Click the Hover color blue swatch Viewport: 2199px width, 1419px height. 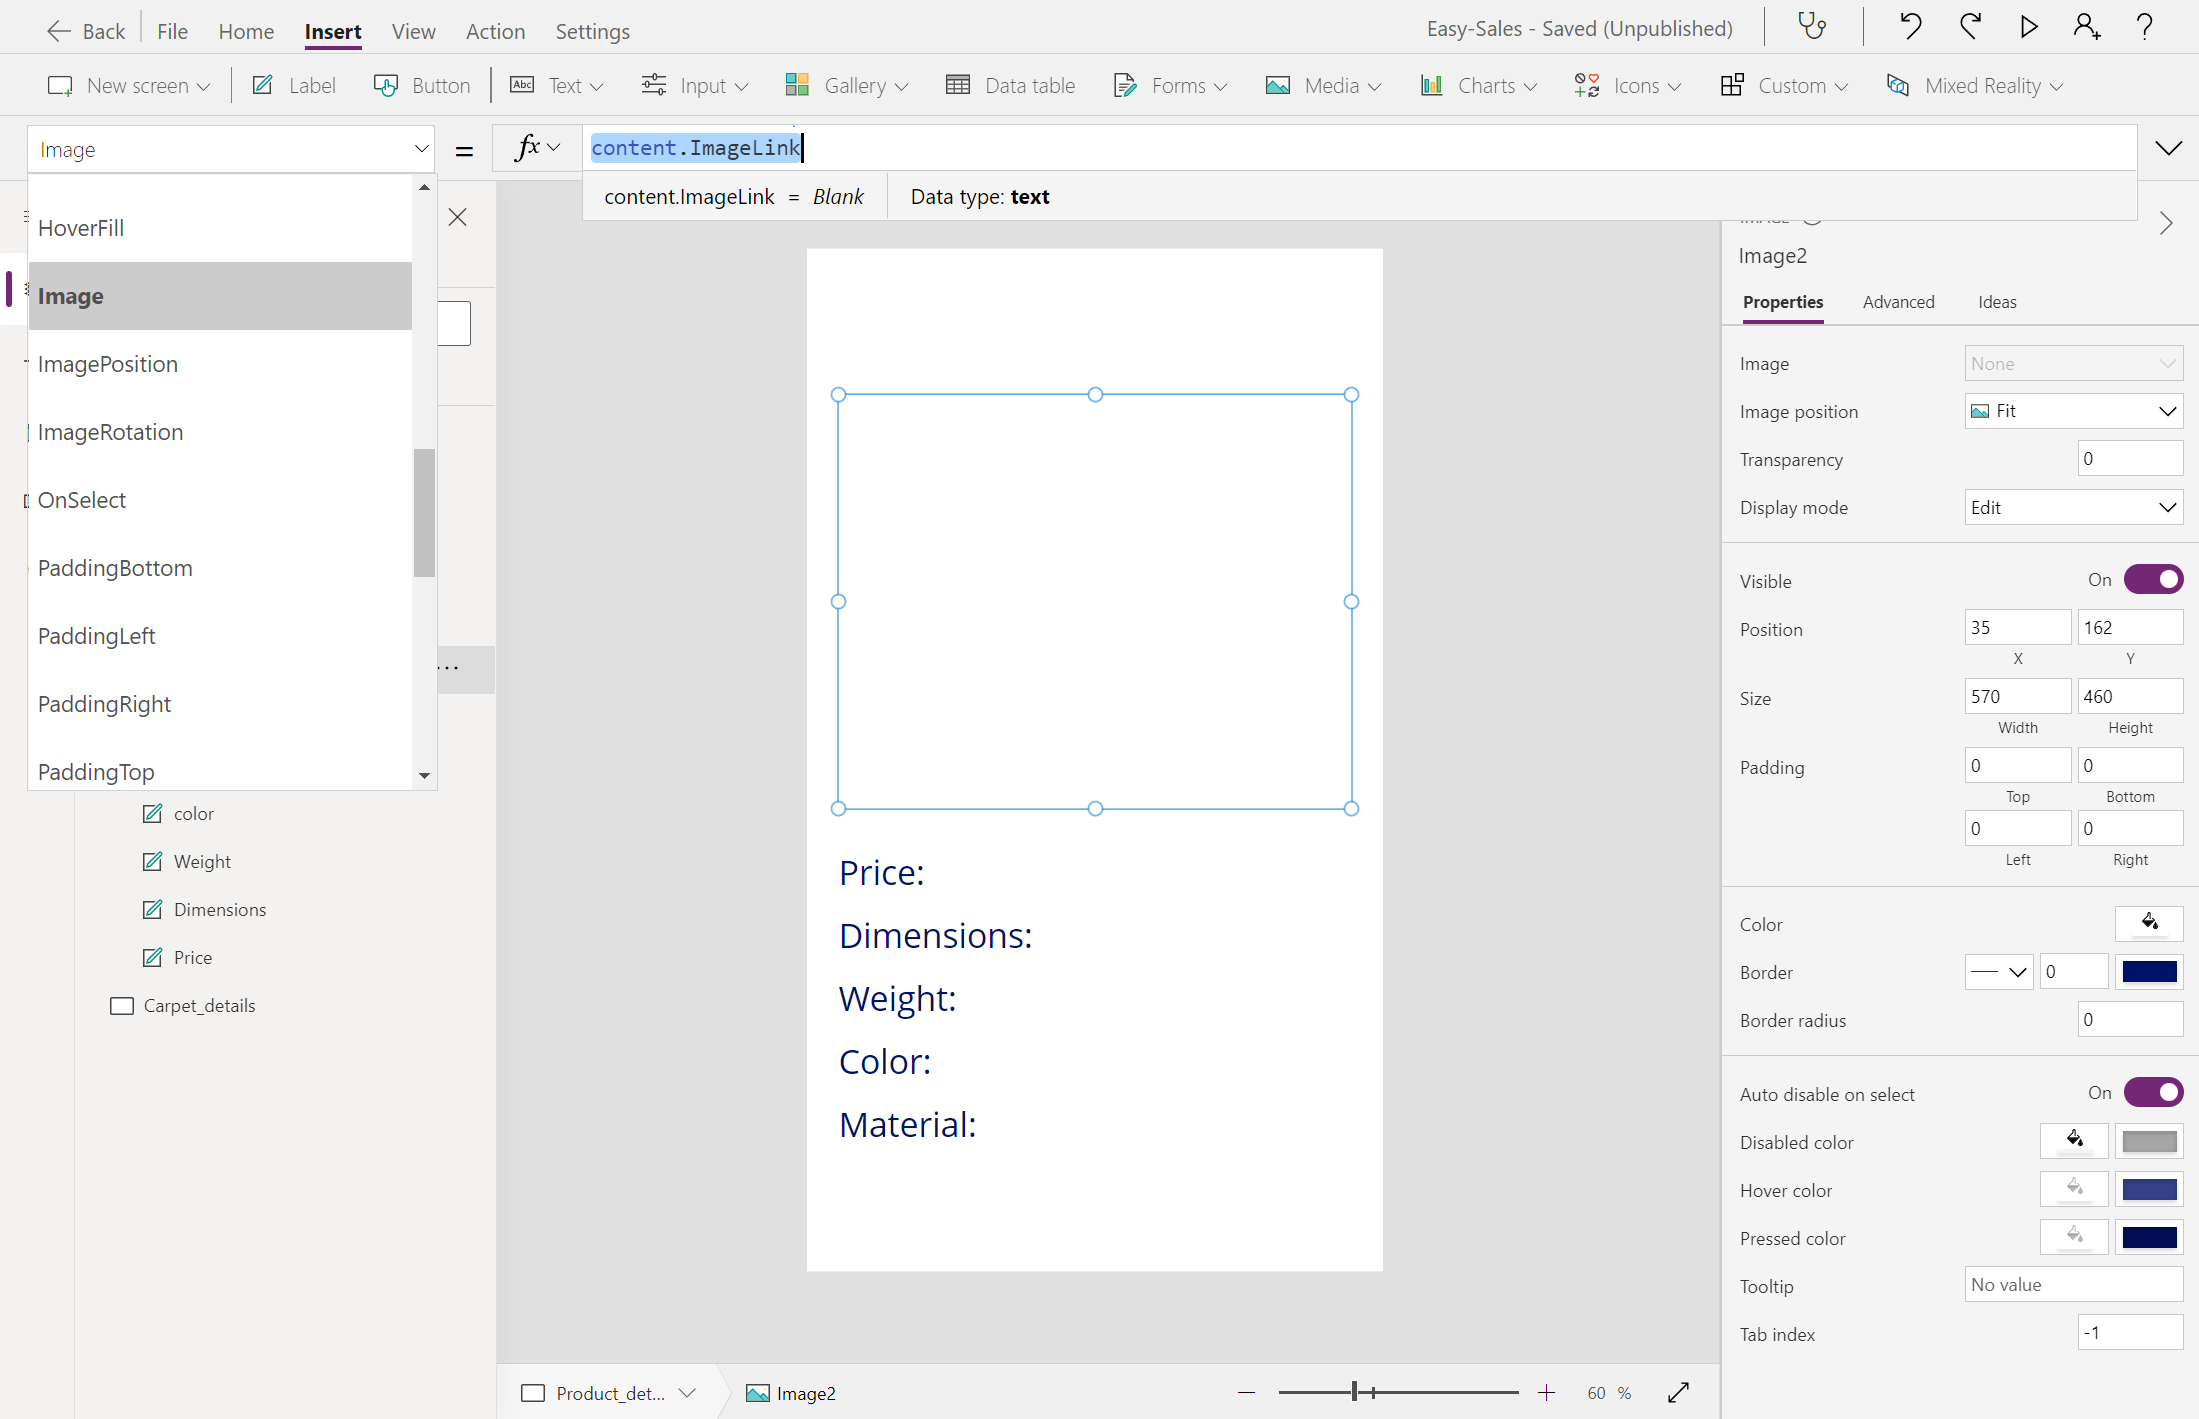pyautogui.click(x=2149, y=1189)
